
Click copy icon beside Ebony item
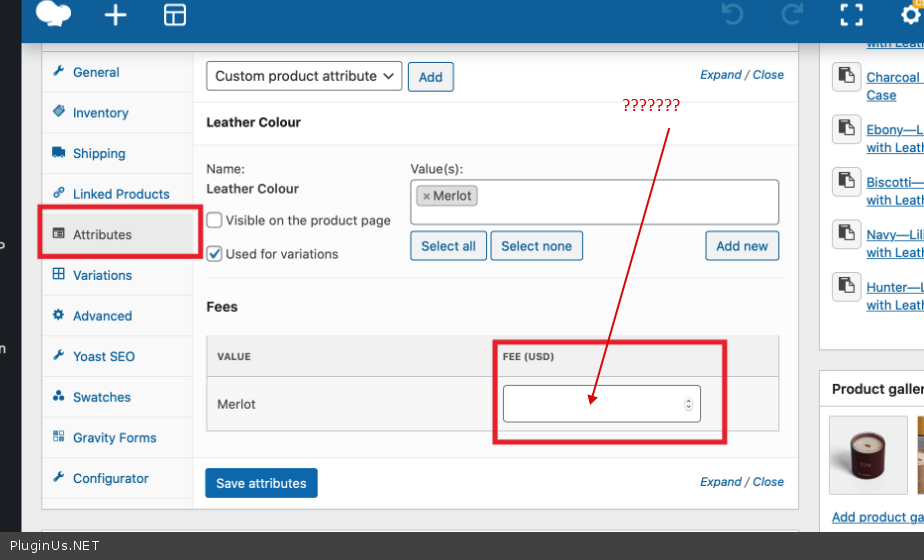847,130
